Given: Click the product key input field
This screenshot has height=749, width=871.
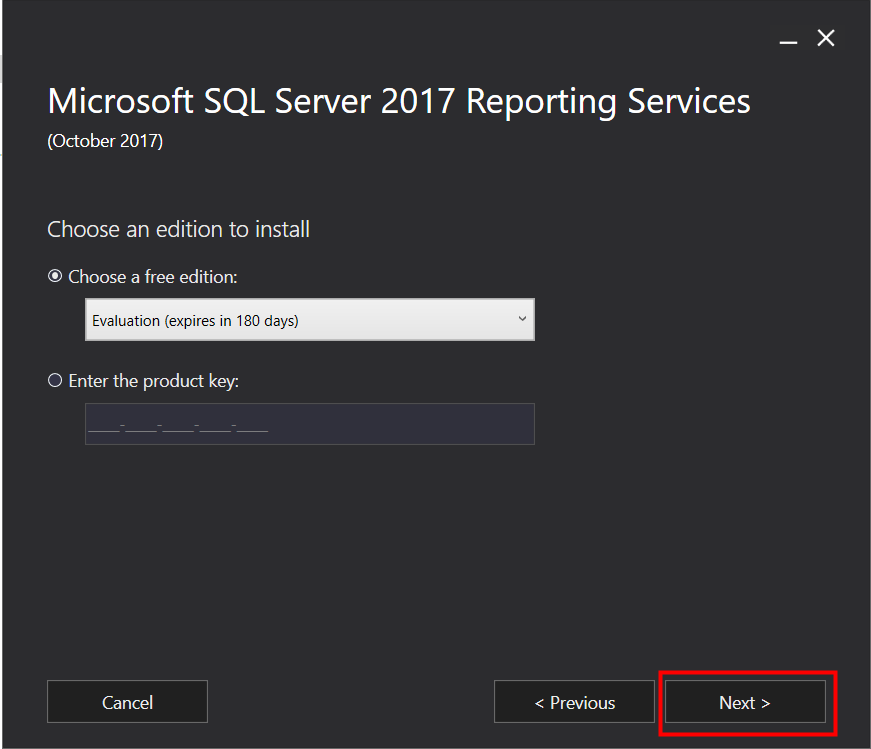Looking at the screenshot, I should point(309,424).
